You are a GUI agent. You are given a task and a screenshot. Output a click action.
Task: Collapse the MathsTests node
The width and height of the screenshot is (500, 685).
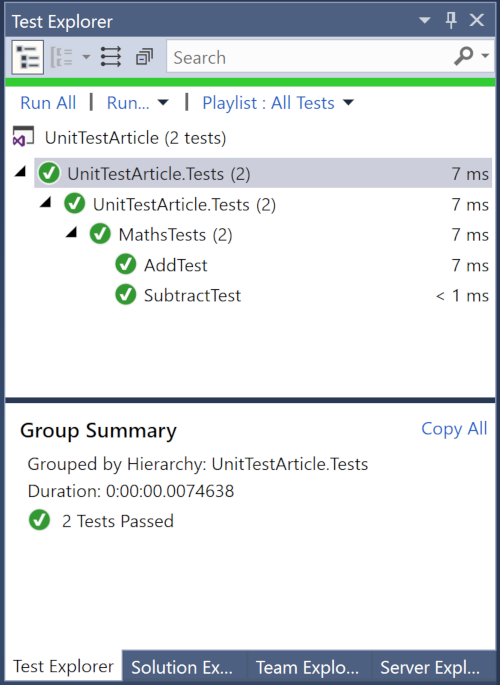(x=72, y=233)
